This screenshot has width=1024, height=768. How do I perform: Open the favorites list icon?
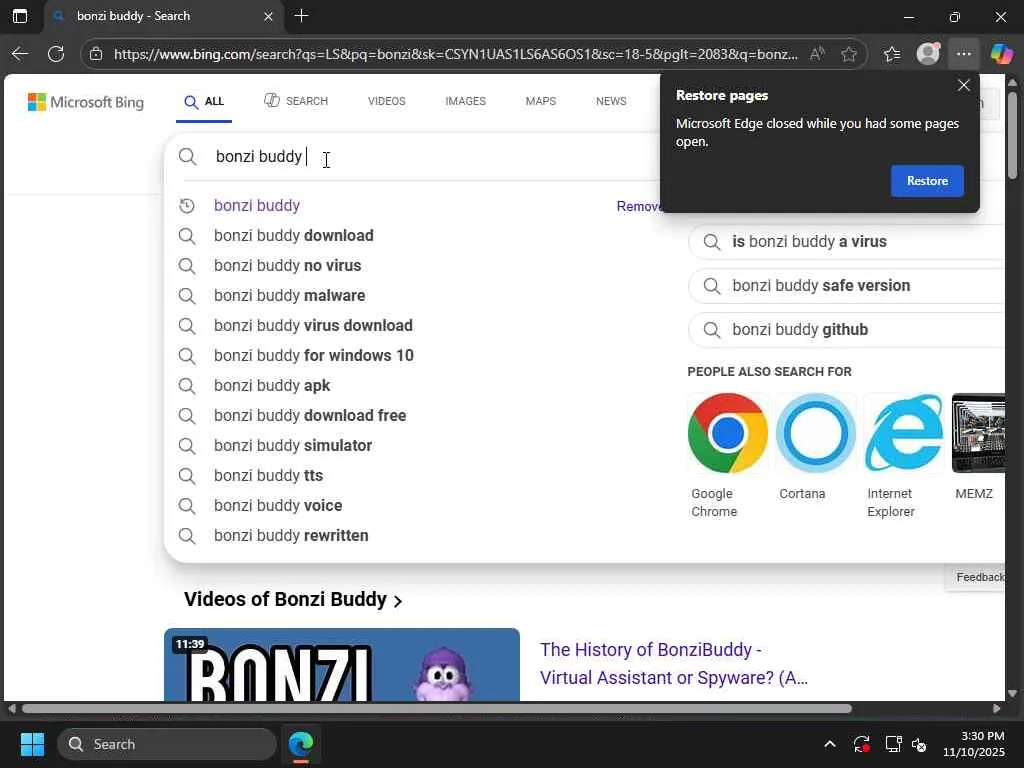coord(892,54)
